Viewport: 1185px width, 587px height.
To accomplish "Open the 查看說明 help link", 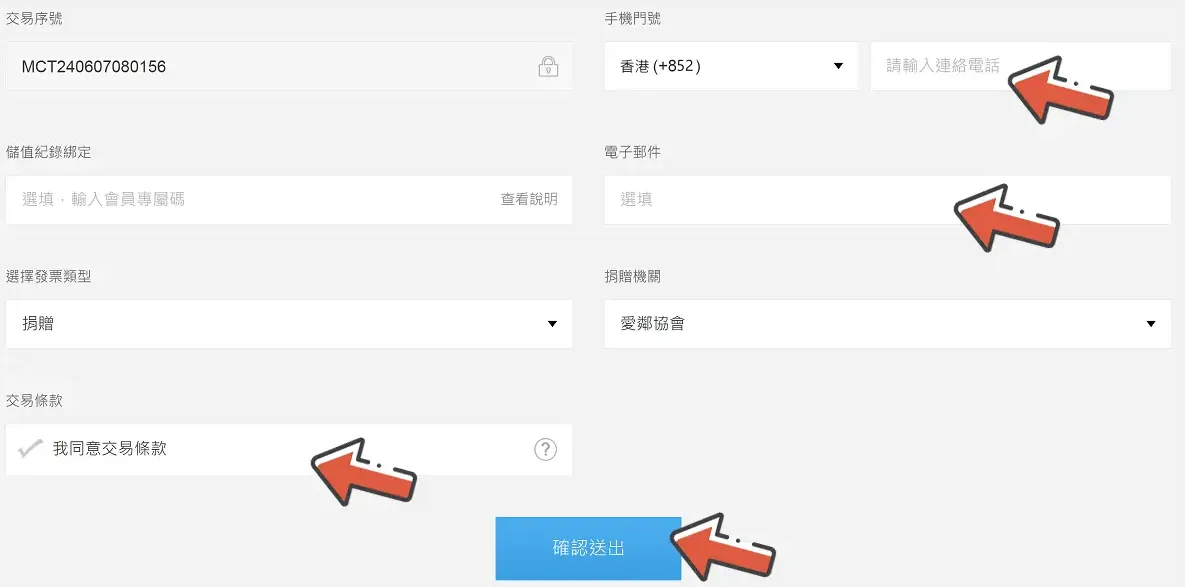I will pos(529,199).
